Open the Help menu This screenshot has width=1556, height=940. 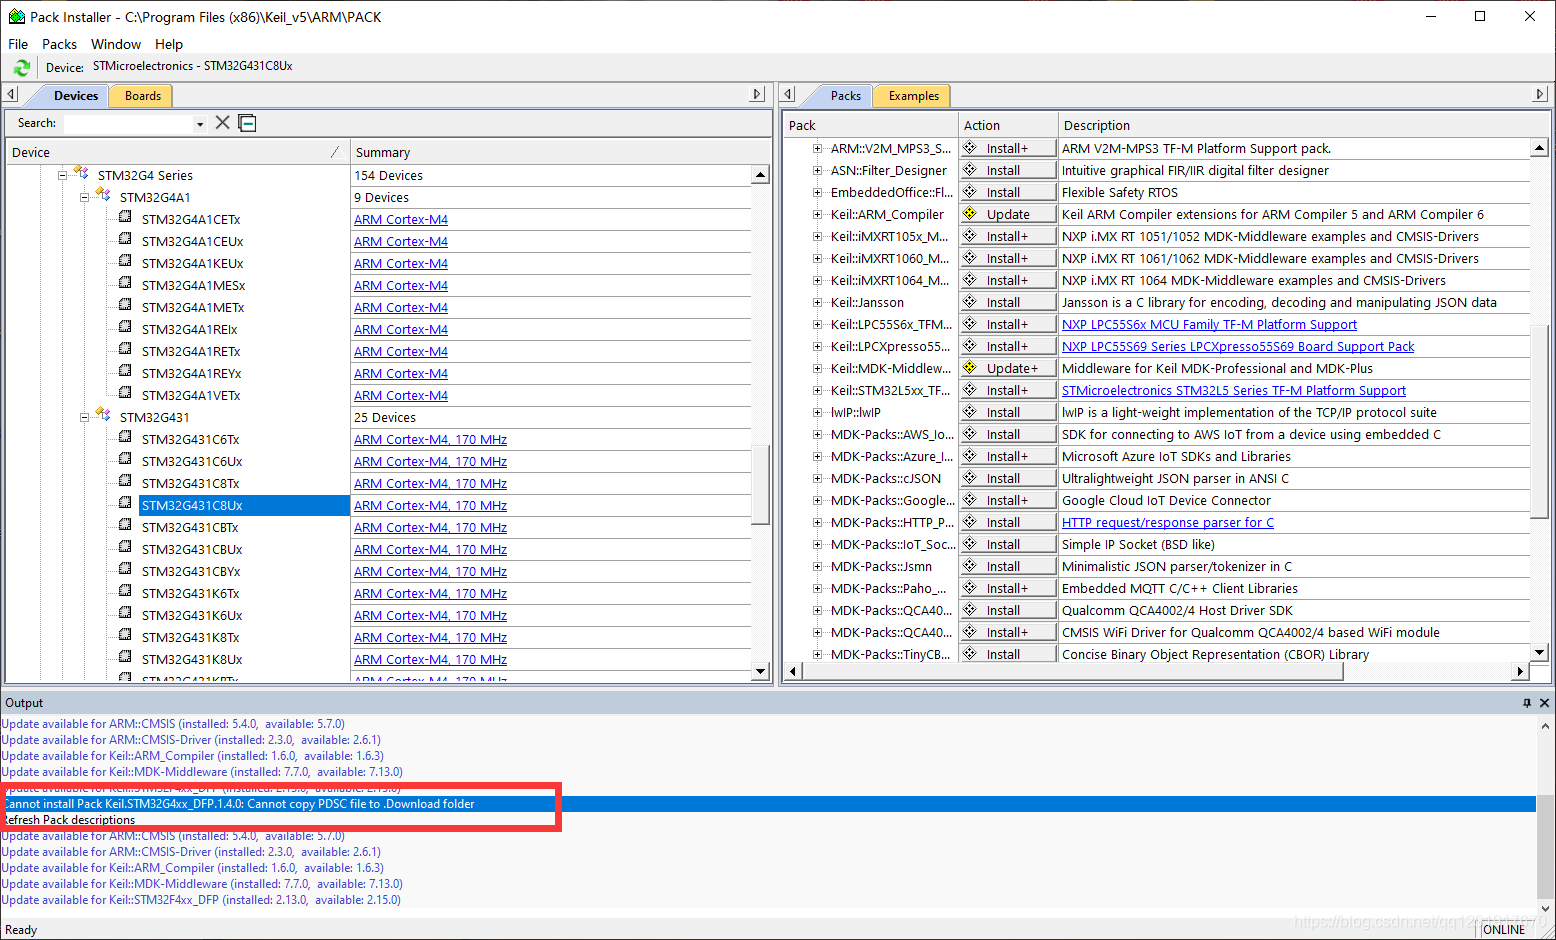tap(169, 44)
